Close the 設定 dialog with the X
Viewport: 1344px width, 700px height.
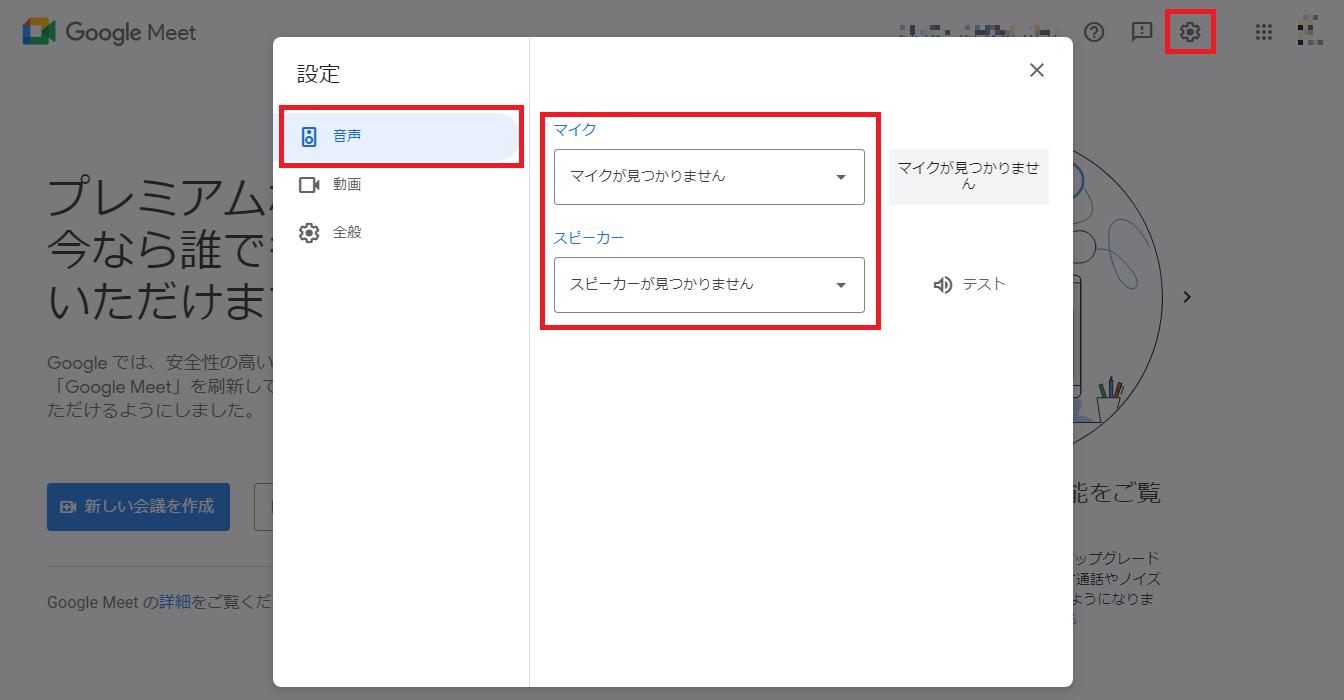(1037, 70)
